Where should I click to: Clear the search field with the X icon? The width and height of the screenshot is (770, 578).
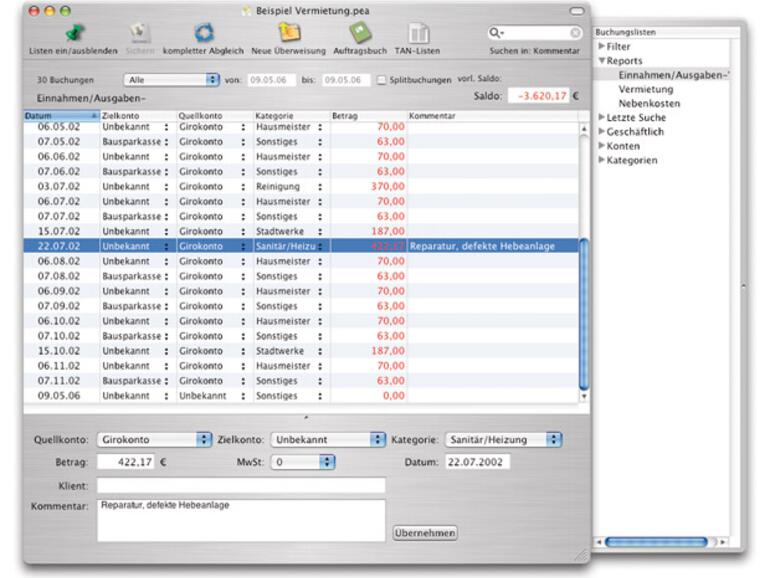[575, 33]
